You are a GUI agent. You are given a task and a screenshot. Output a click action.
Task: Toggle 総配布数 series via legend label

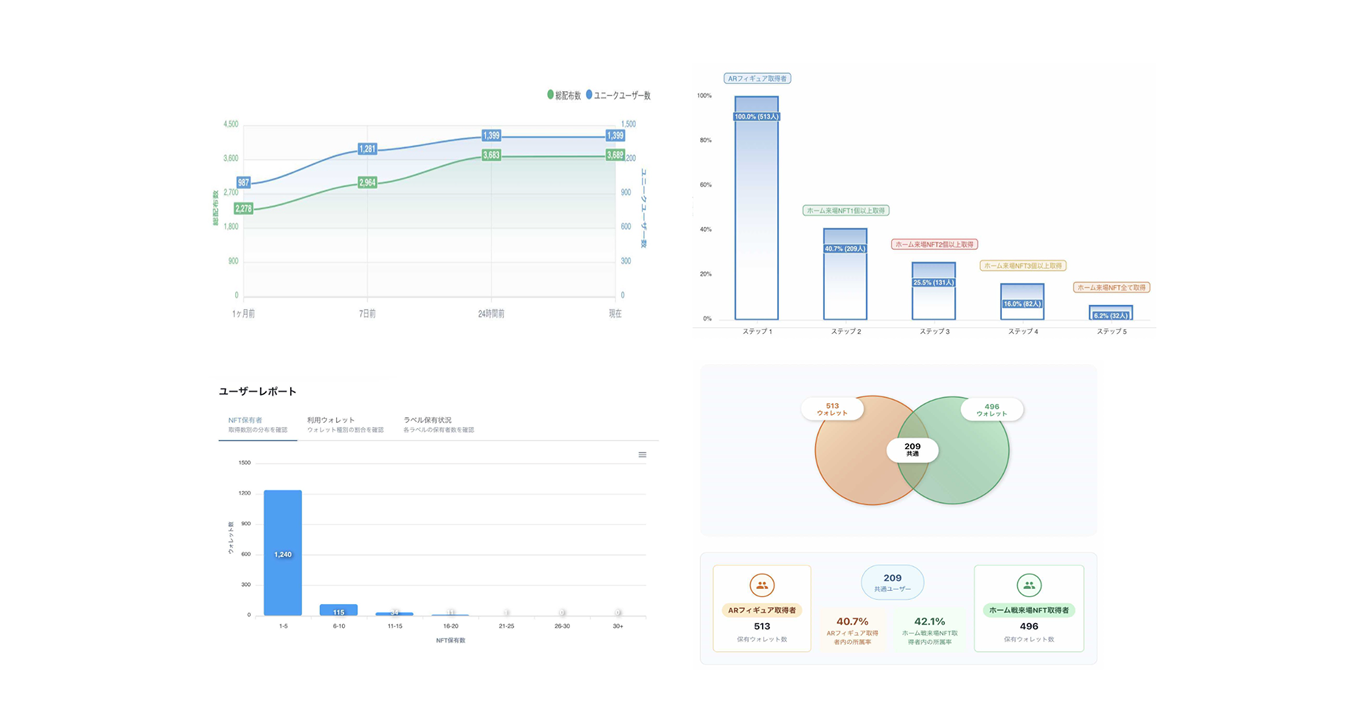pos(568,96)
